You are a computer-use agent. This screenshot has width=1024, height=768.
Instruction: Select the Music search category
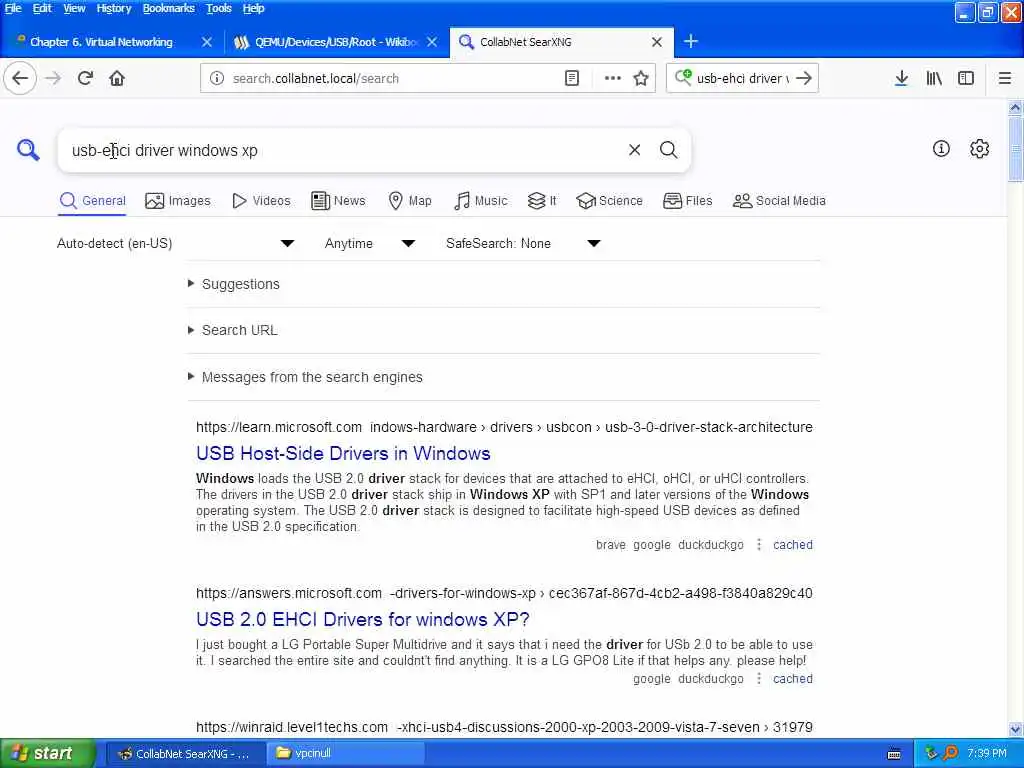pos(480,201)
